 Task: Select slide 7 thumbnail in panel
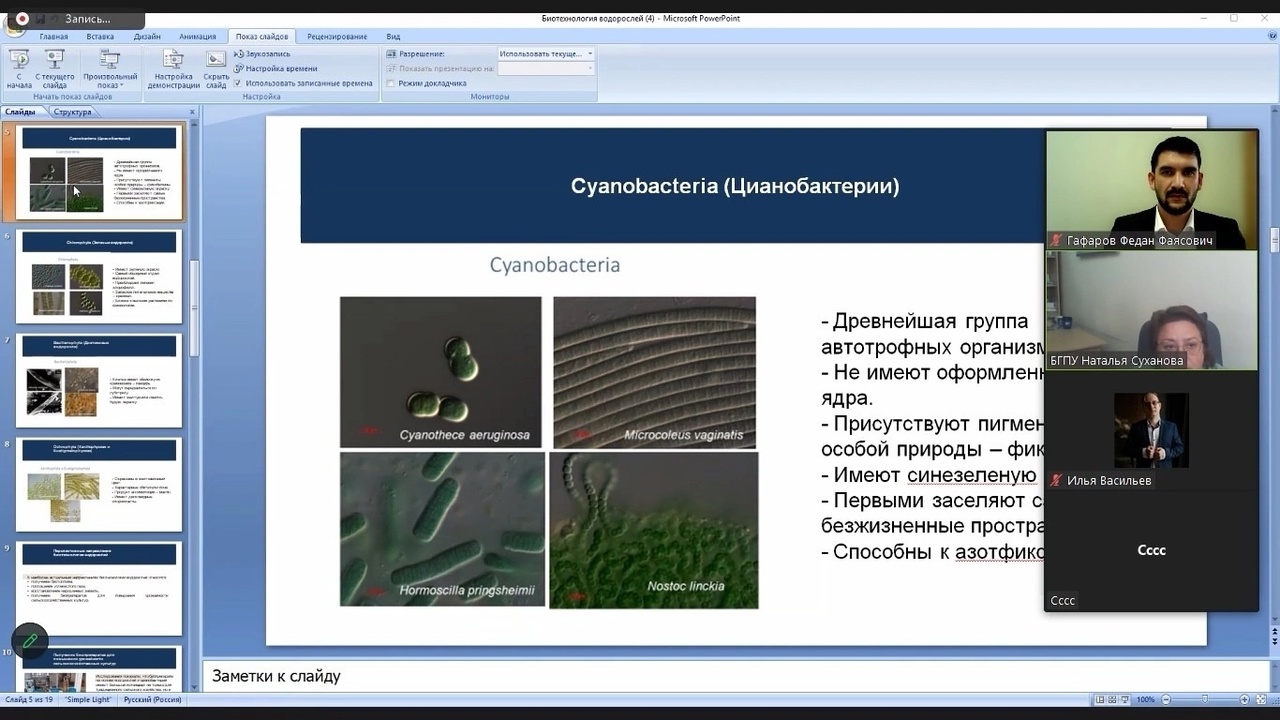pos(98,380)
